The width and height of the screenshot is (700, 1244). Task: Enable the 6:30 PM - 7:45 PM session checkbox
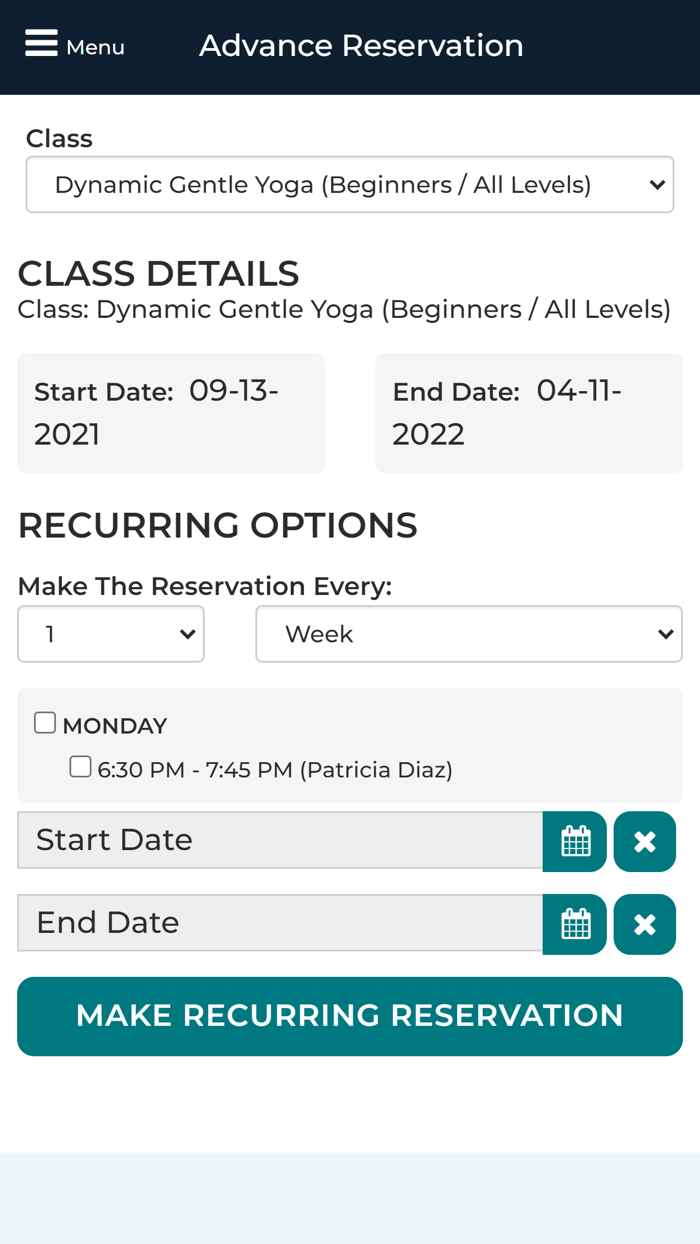coord(80,766)
